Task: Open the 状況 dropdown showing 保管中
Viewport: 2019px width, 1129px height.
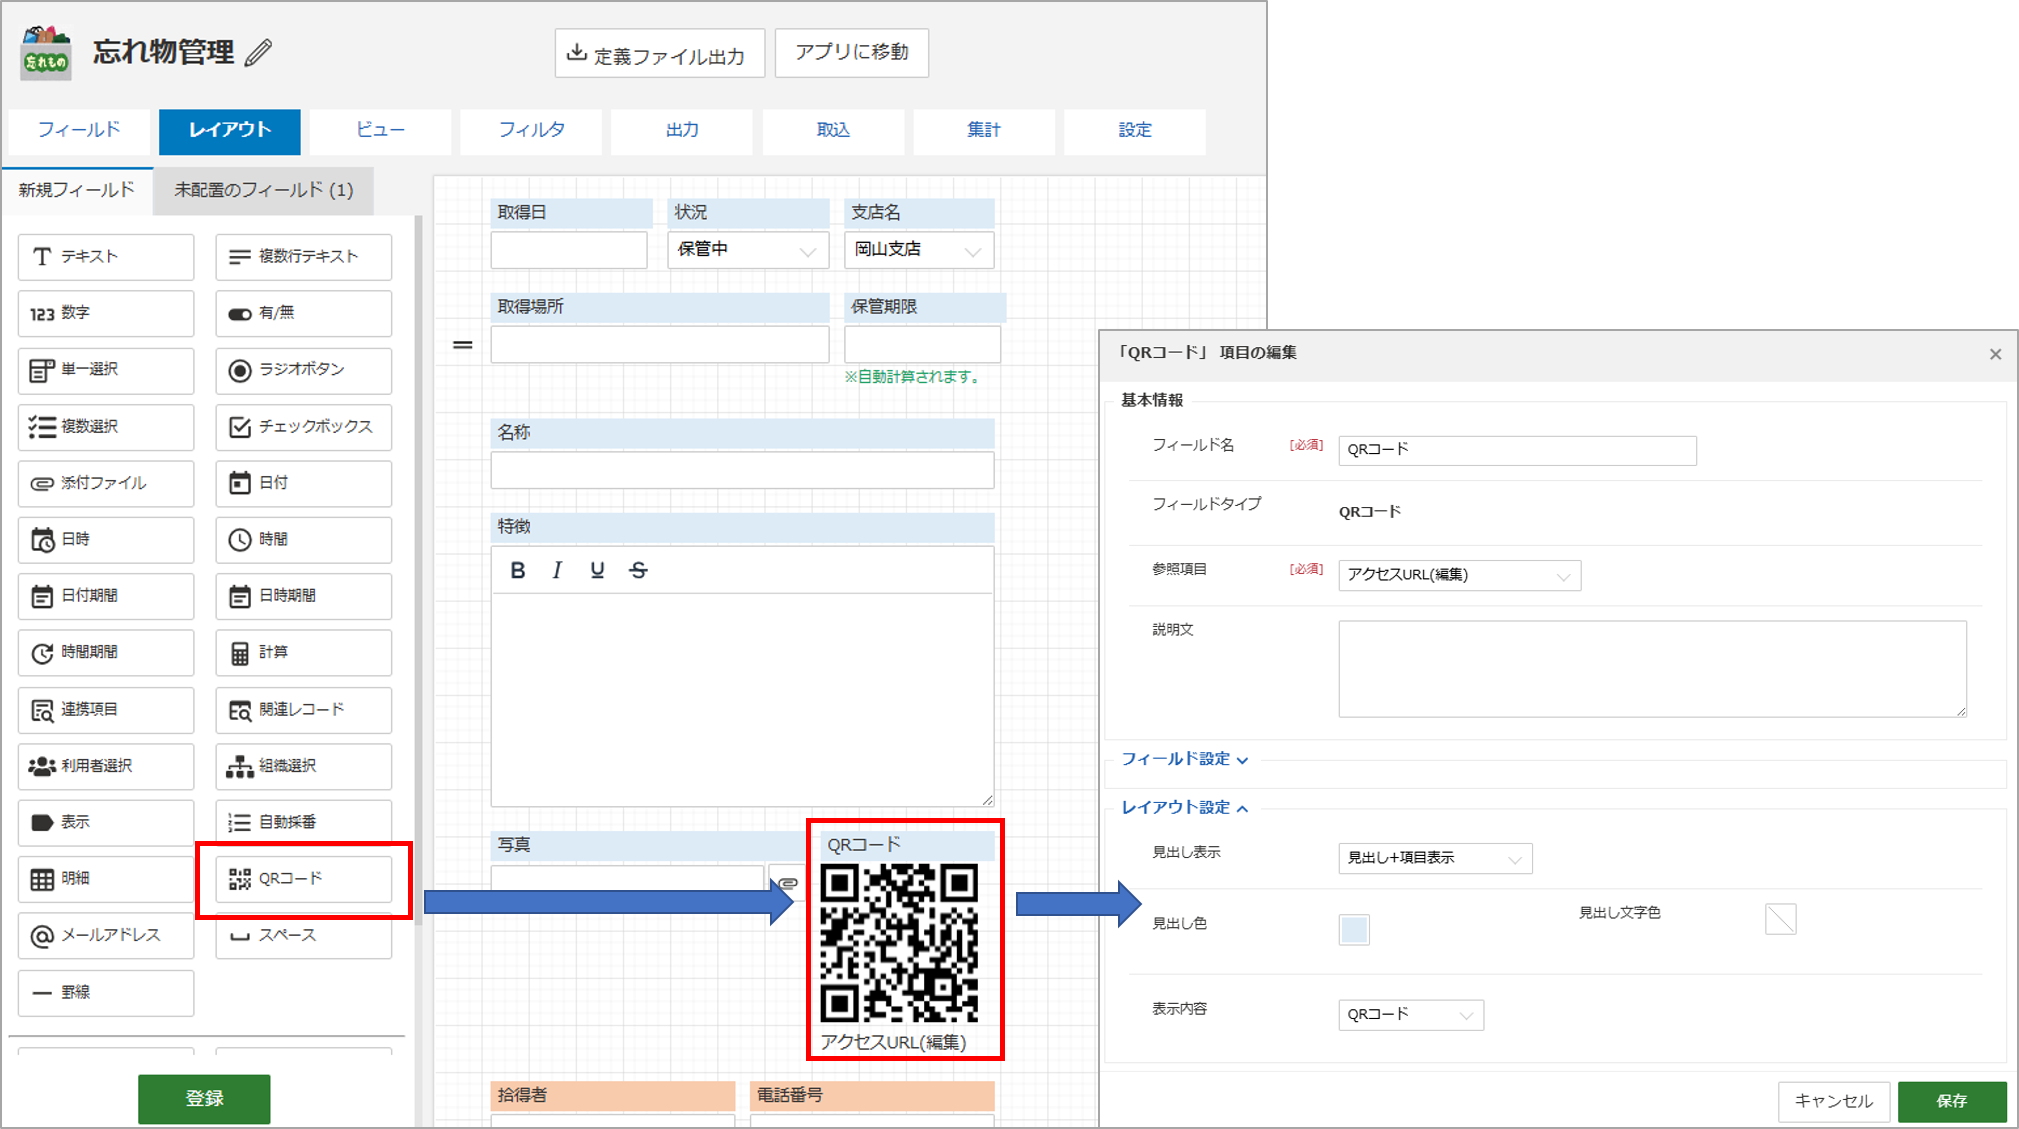Action: click(748, 250)
